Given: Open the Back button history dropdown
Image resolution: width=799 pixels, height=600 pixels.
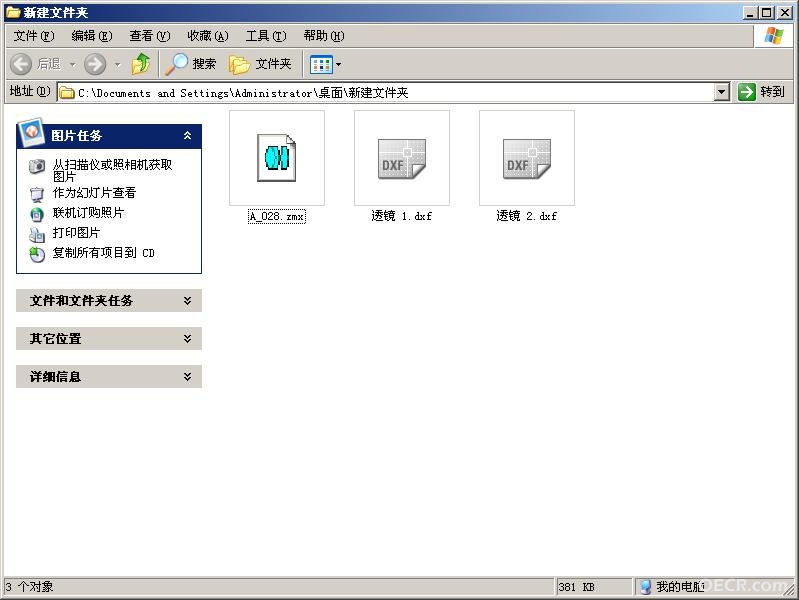Looking at the screenshot, I should click(73, 65).
